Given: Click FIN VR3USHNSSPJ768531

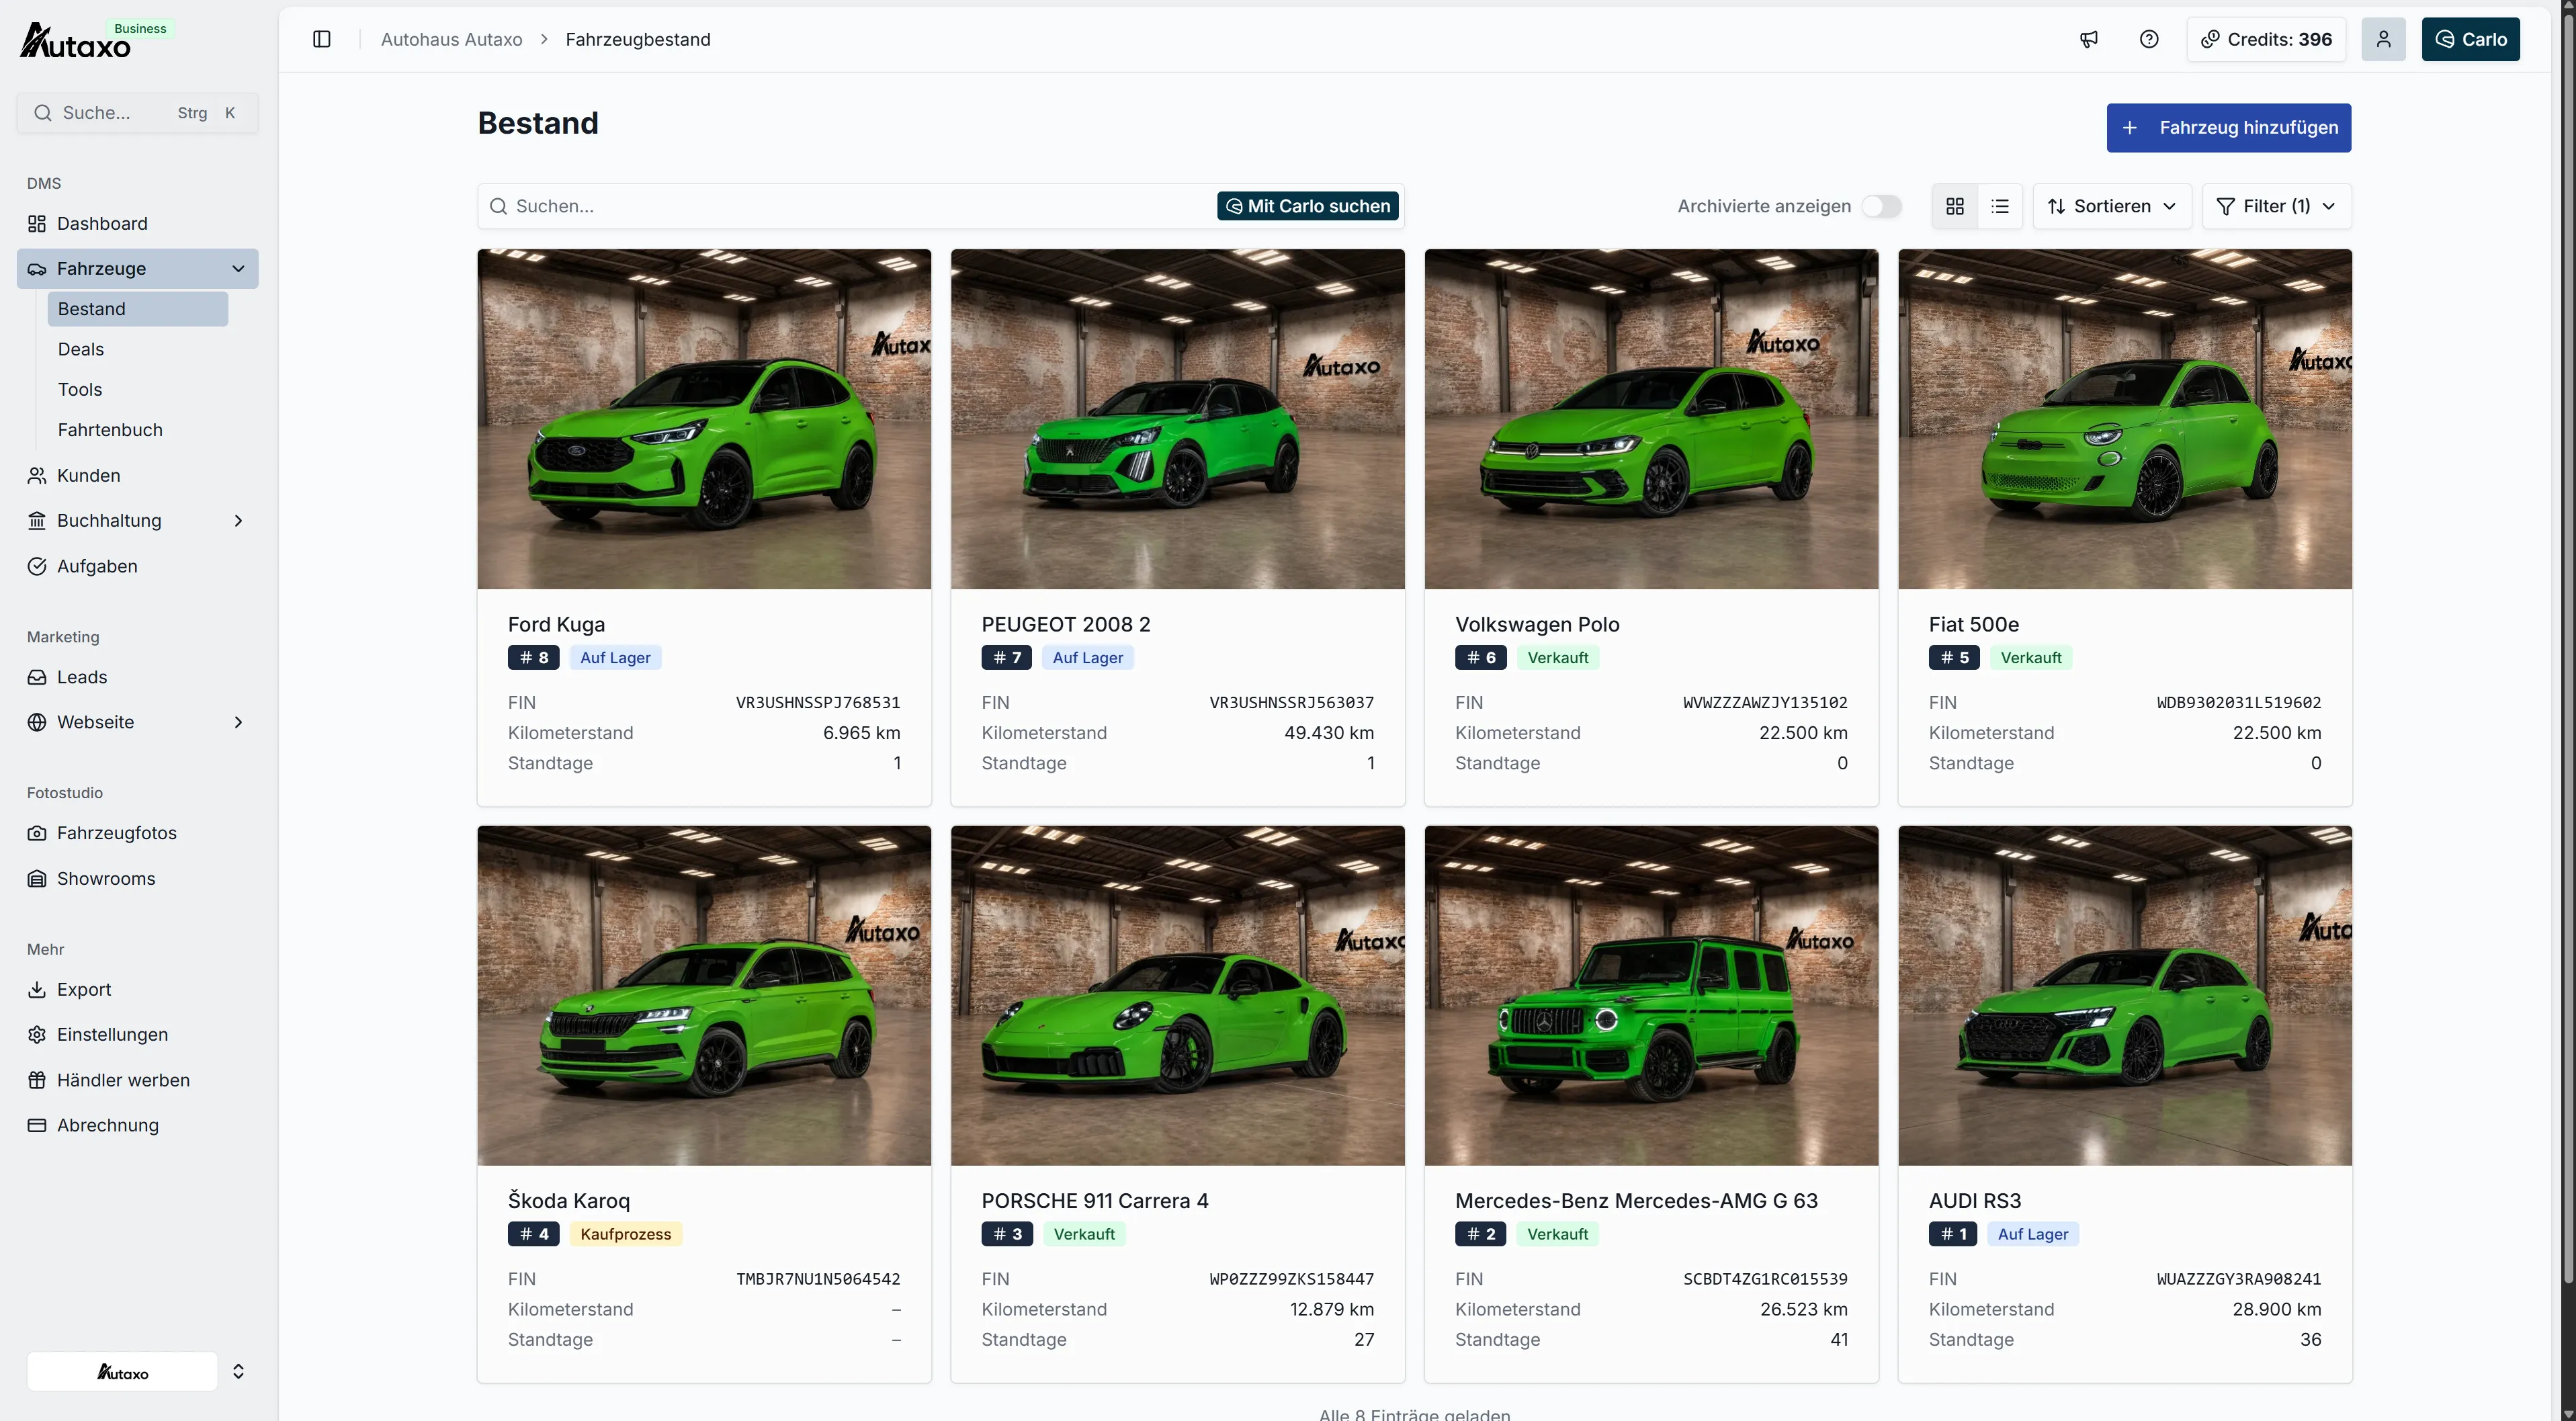Looking at the screenshot, I should 818,702.
